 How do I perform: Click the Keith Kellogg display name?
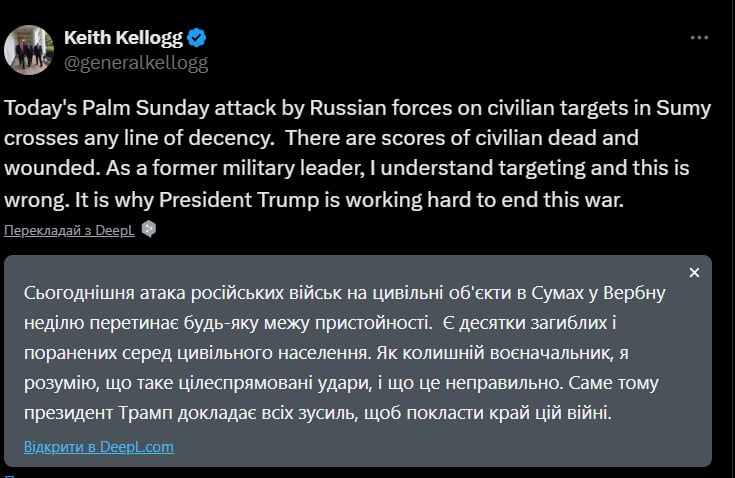[x=123, y=38]
